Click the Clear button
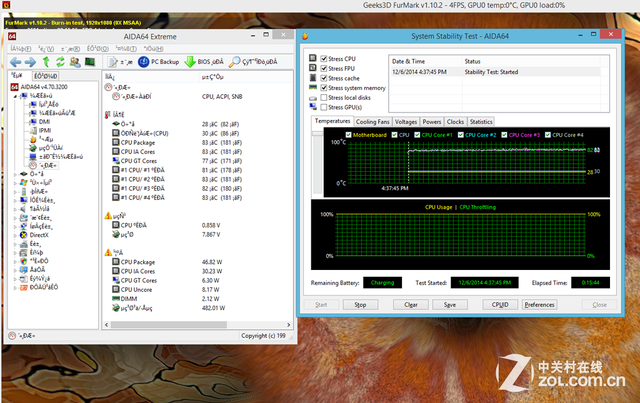 411,305
